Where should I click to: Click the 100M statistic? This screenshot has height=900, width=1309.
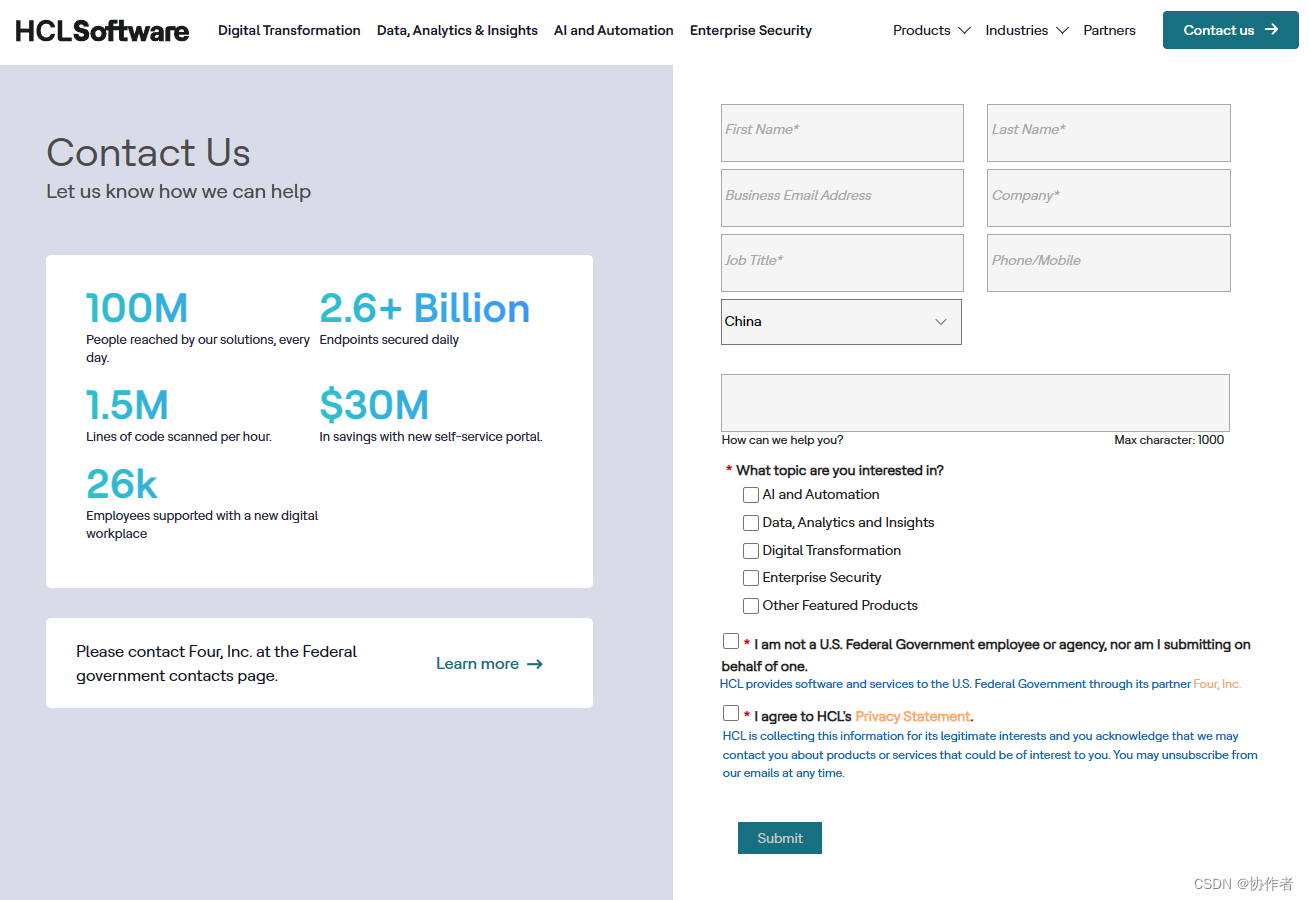pos(137,309)
